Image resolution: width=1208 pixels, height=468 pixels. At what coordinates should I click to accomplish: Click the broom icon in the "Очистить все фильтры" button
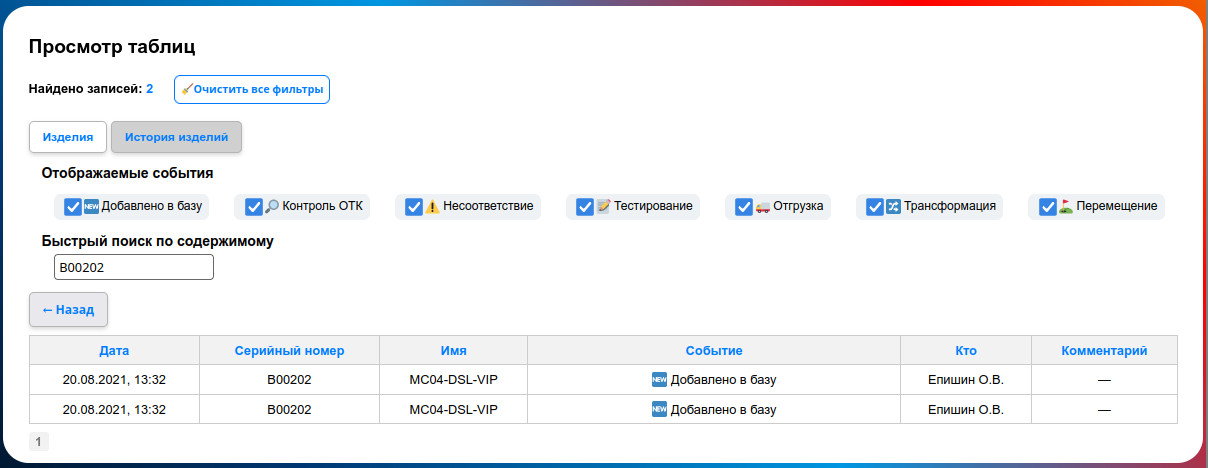coord(187,89)
